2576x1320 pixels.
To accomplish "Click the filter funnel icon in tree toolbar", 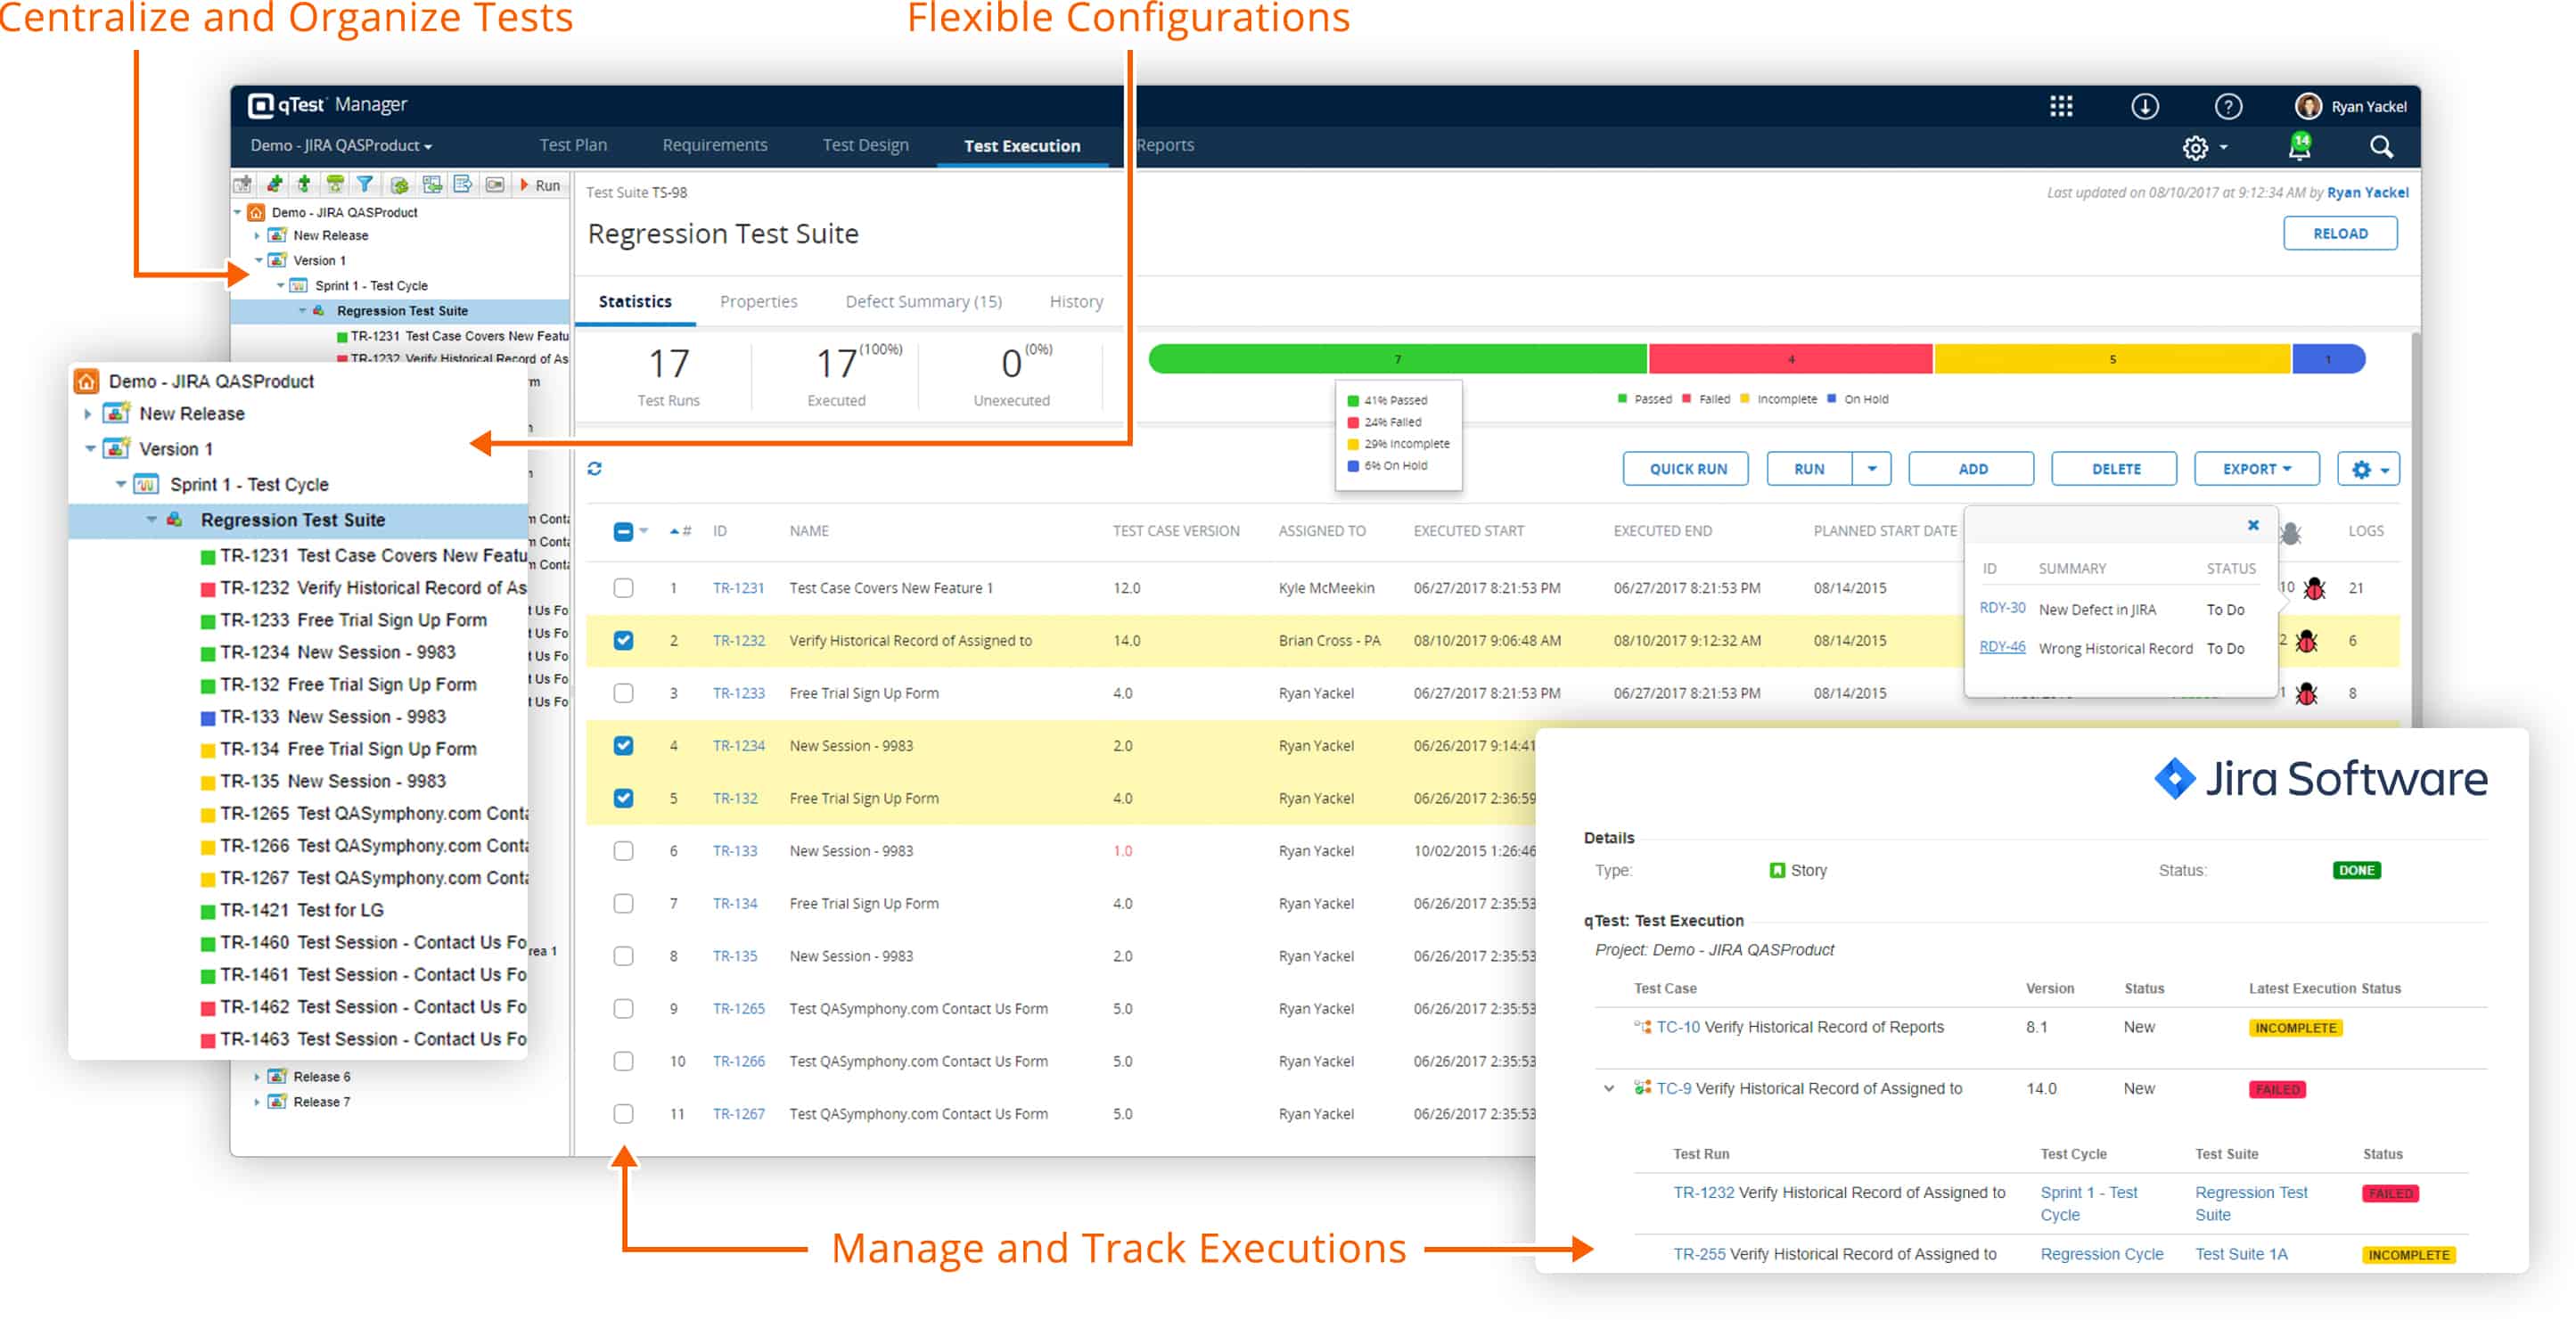I will [365, 184].
